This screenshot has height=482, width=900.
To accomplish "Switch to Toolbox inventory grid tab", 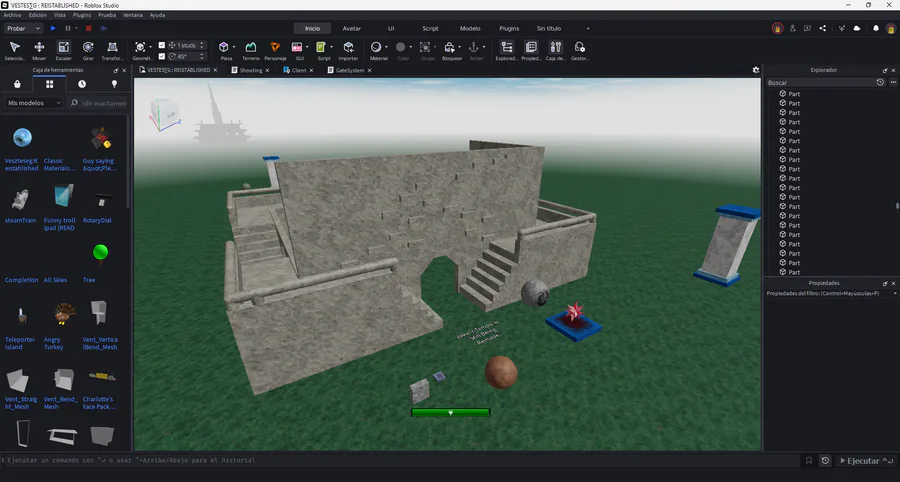I will pyautogui.click(x=49, y=84).
